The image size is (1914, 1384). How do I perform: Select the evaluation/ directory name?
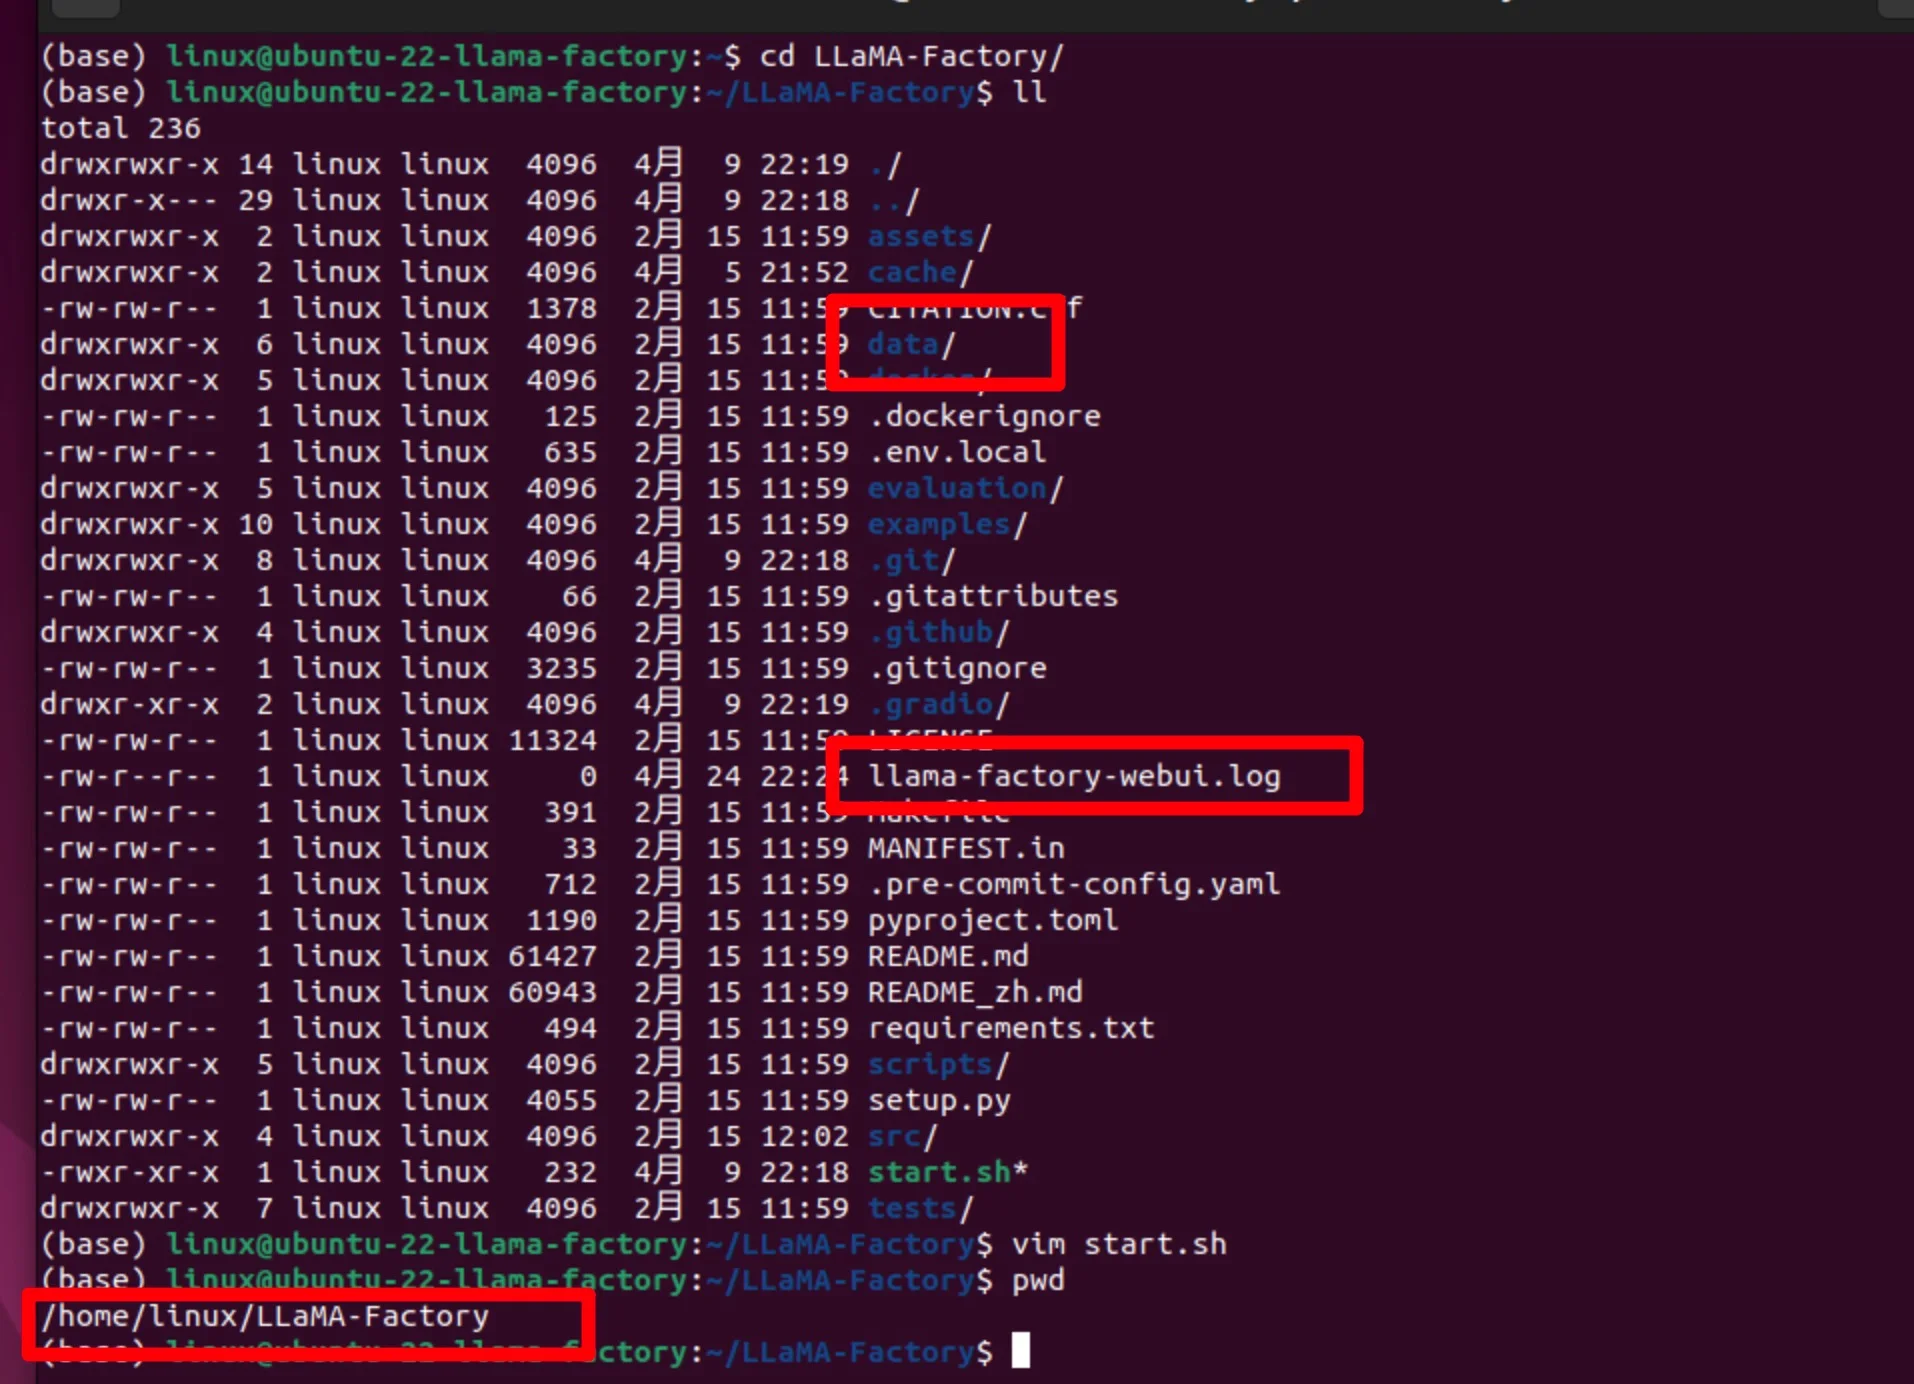coord(965,488)
